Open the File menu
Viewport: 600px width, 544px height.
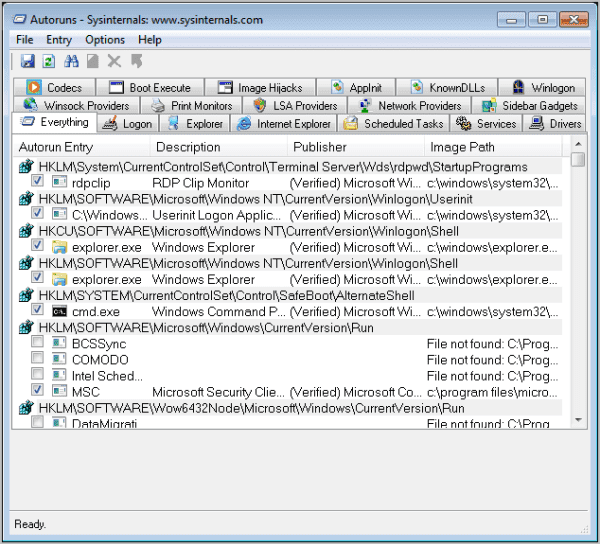tap(25, 39)
